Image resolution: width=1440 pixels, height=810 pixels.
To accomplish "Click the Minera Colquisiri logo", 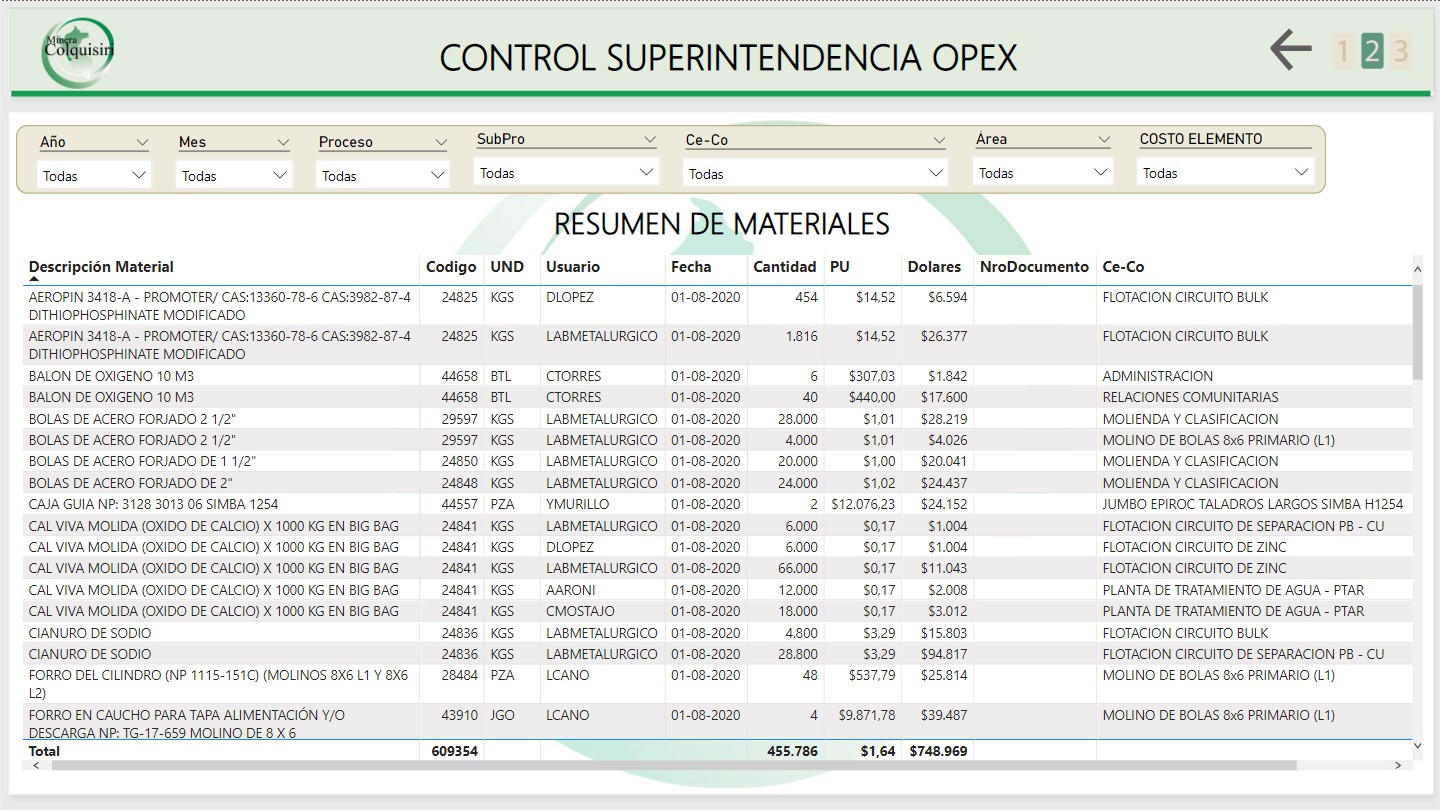I will pos(78,52).
